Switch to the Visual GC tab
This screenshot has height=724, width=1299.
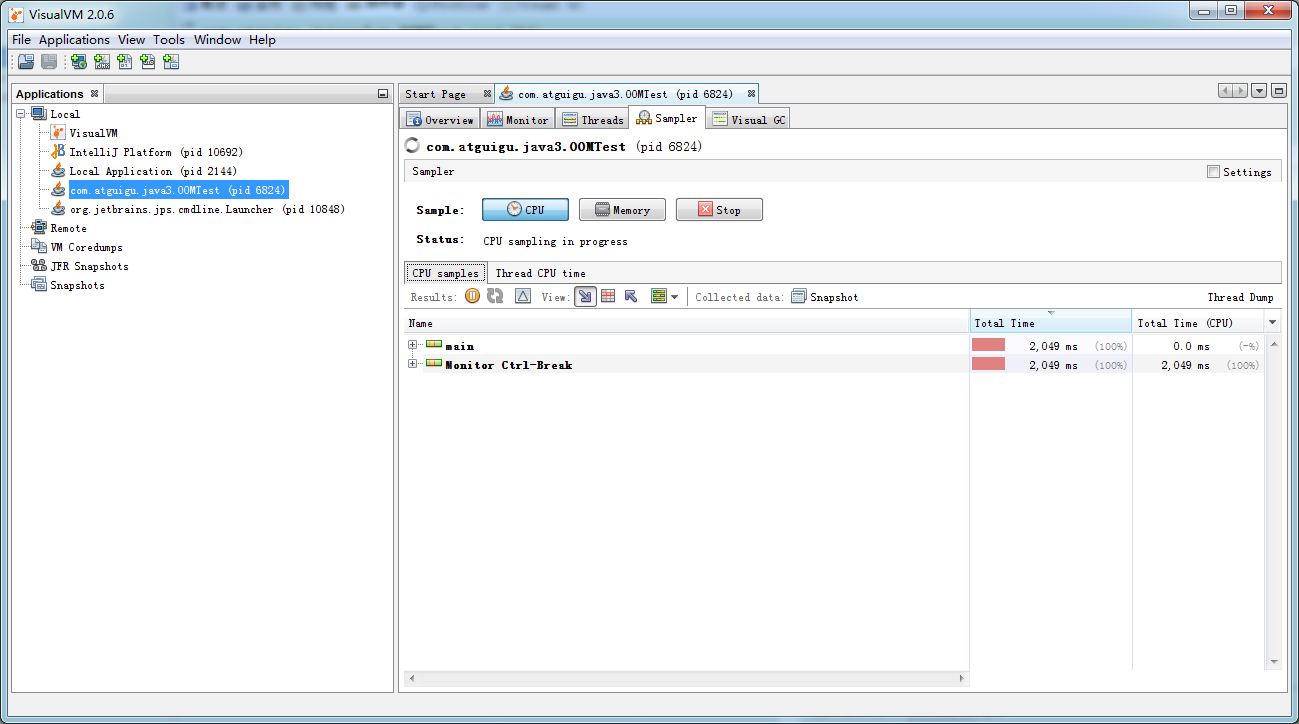pos(749,120)
